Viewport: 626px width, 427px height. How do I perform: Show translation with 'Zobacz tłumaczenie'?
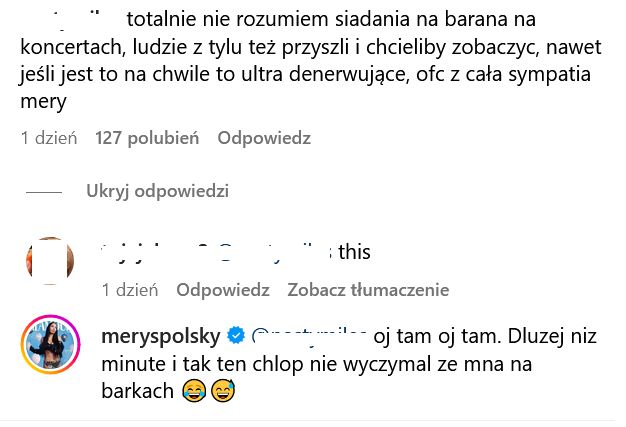point(368,290)
